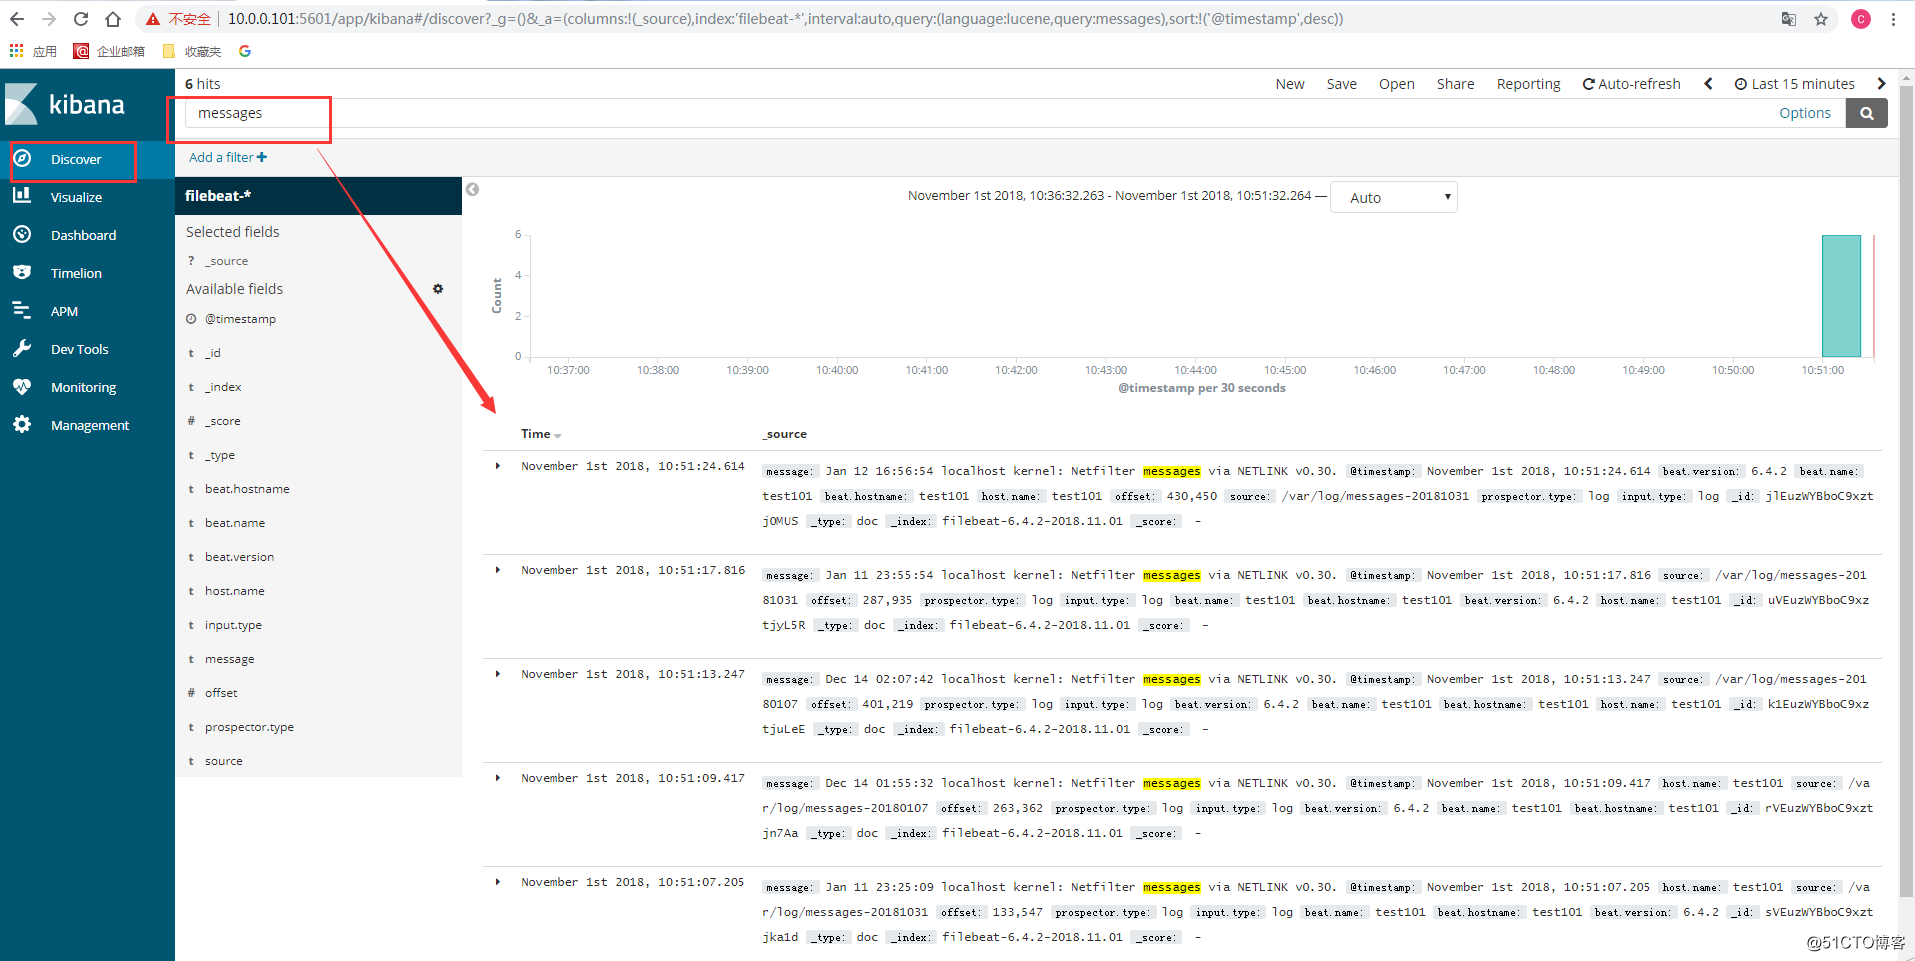This screenshot has width=1915, height=961.
Task: Open the browser three-dot menu
Action: (x=1893, y=19)
